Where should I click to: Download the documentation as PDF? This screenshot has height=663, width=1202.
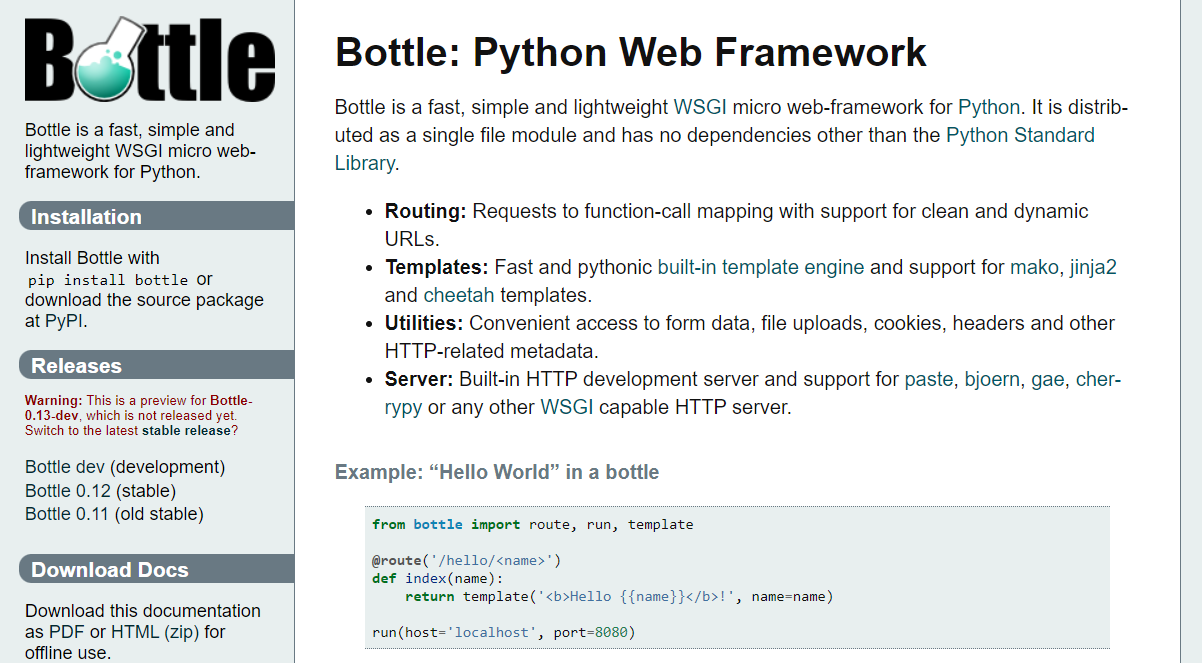click(x=66, y=632)
